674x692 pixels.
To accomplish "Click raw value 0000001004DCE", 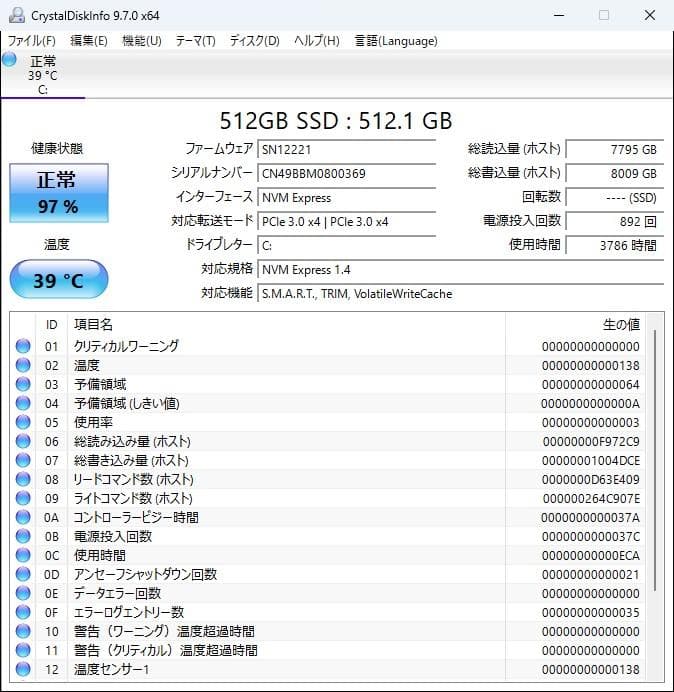I will [591, 461].
